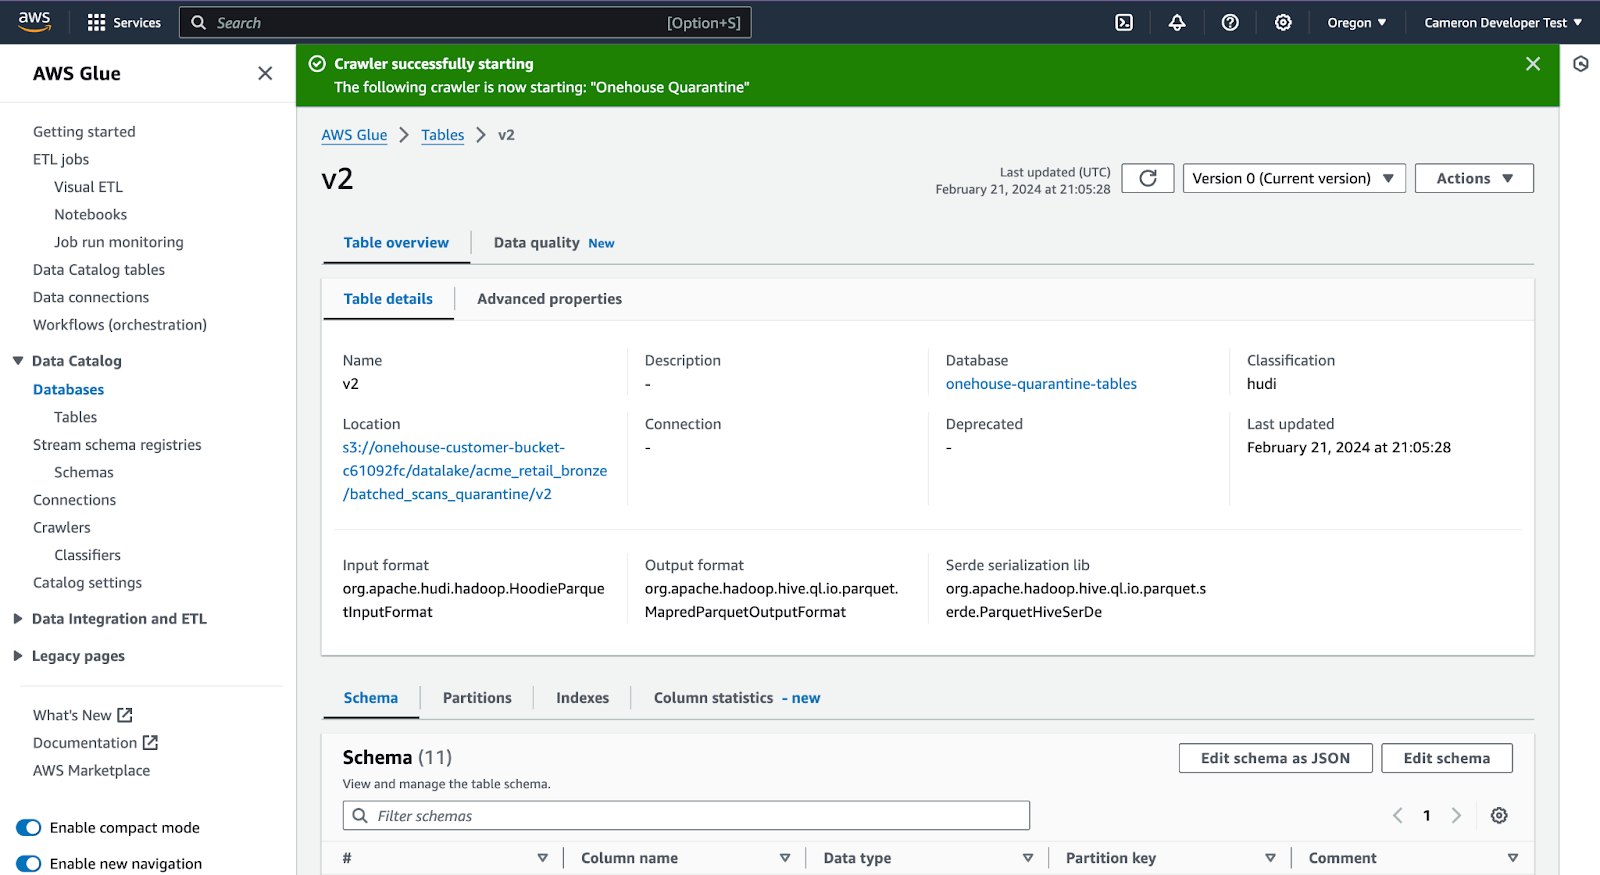Open the S3 location link
1600x875 pixels.
coord(474,470)
